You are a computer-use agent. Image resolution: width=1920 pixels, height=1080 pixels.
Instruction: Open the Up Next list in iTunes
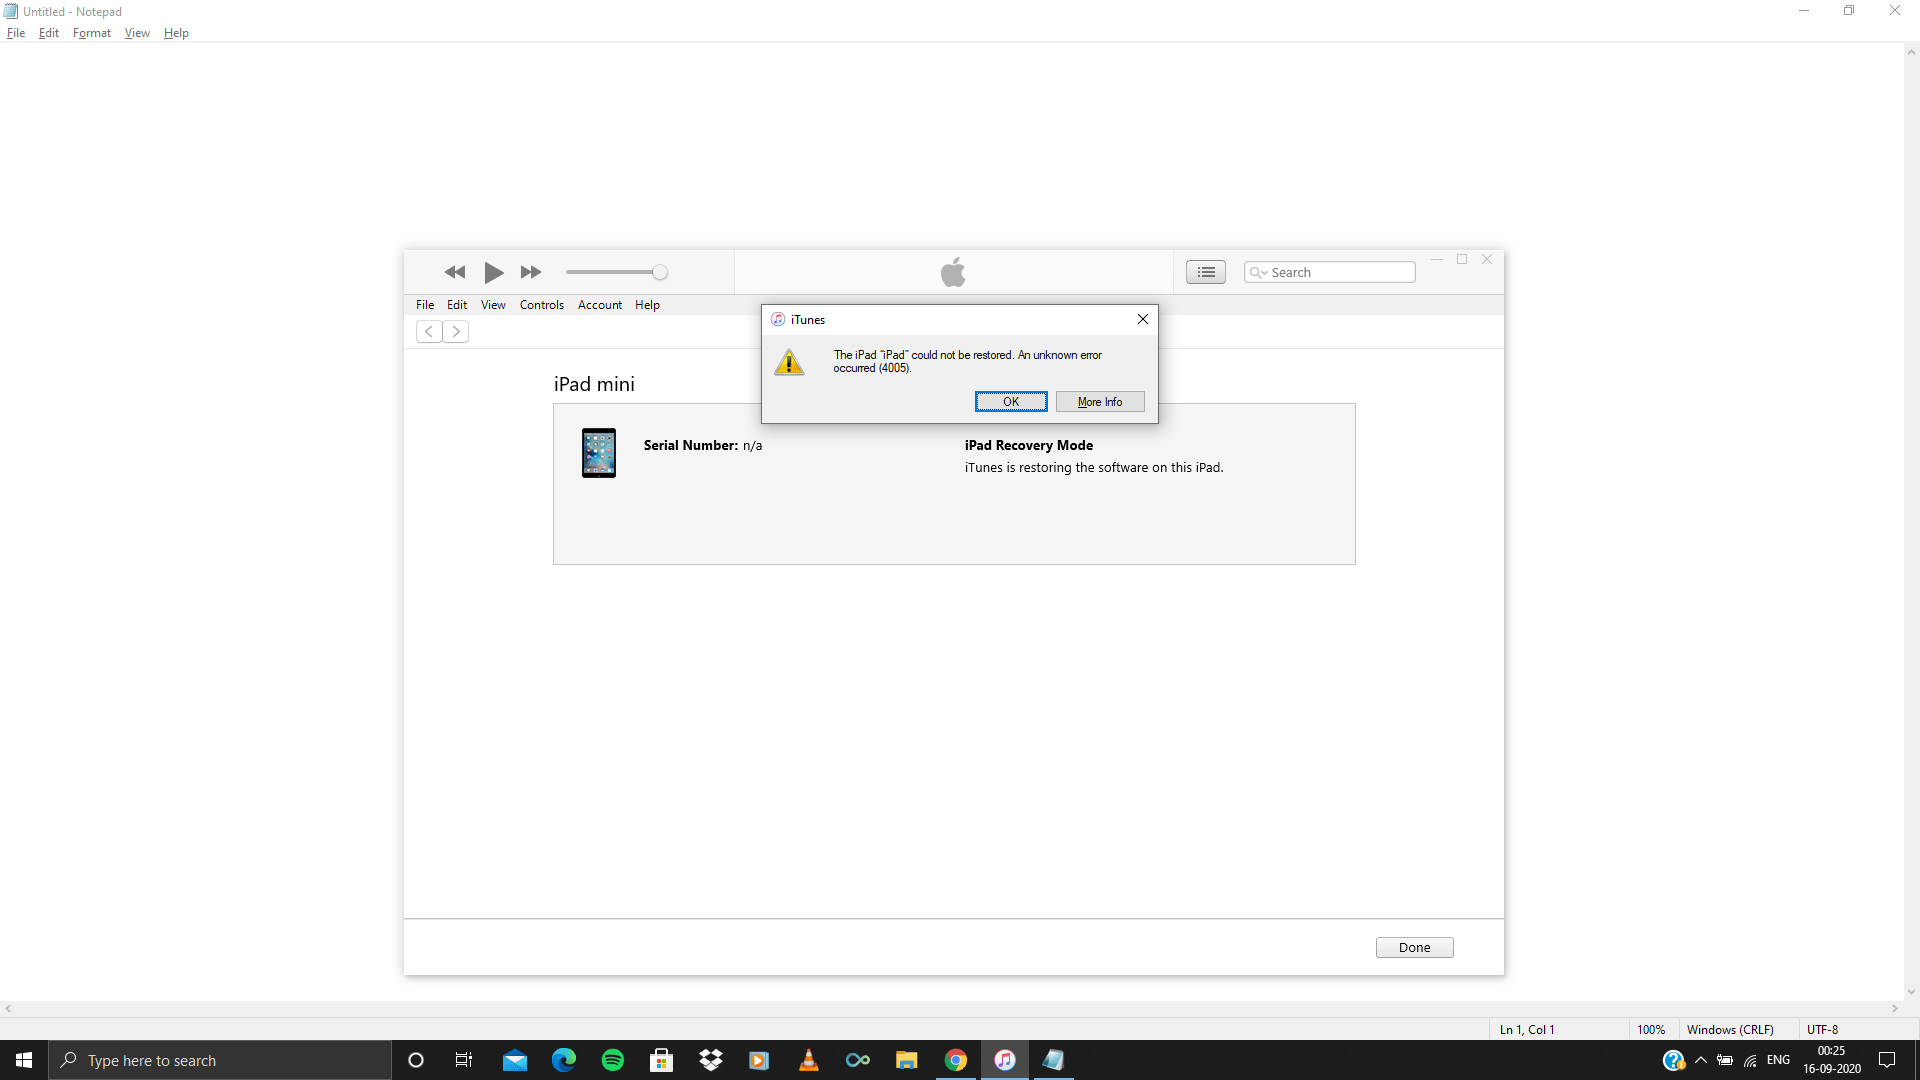point(1206,272)
